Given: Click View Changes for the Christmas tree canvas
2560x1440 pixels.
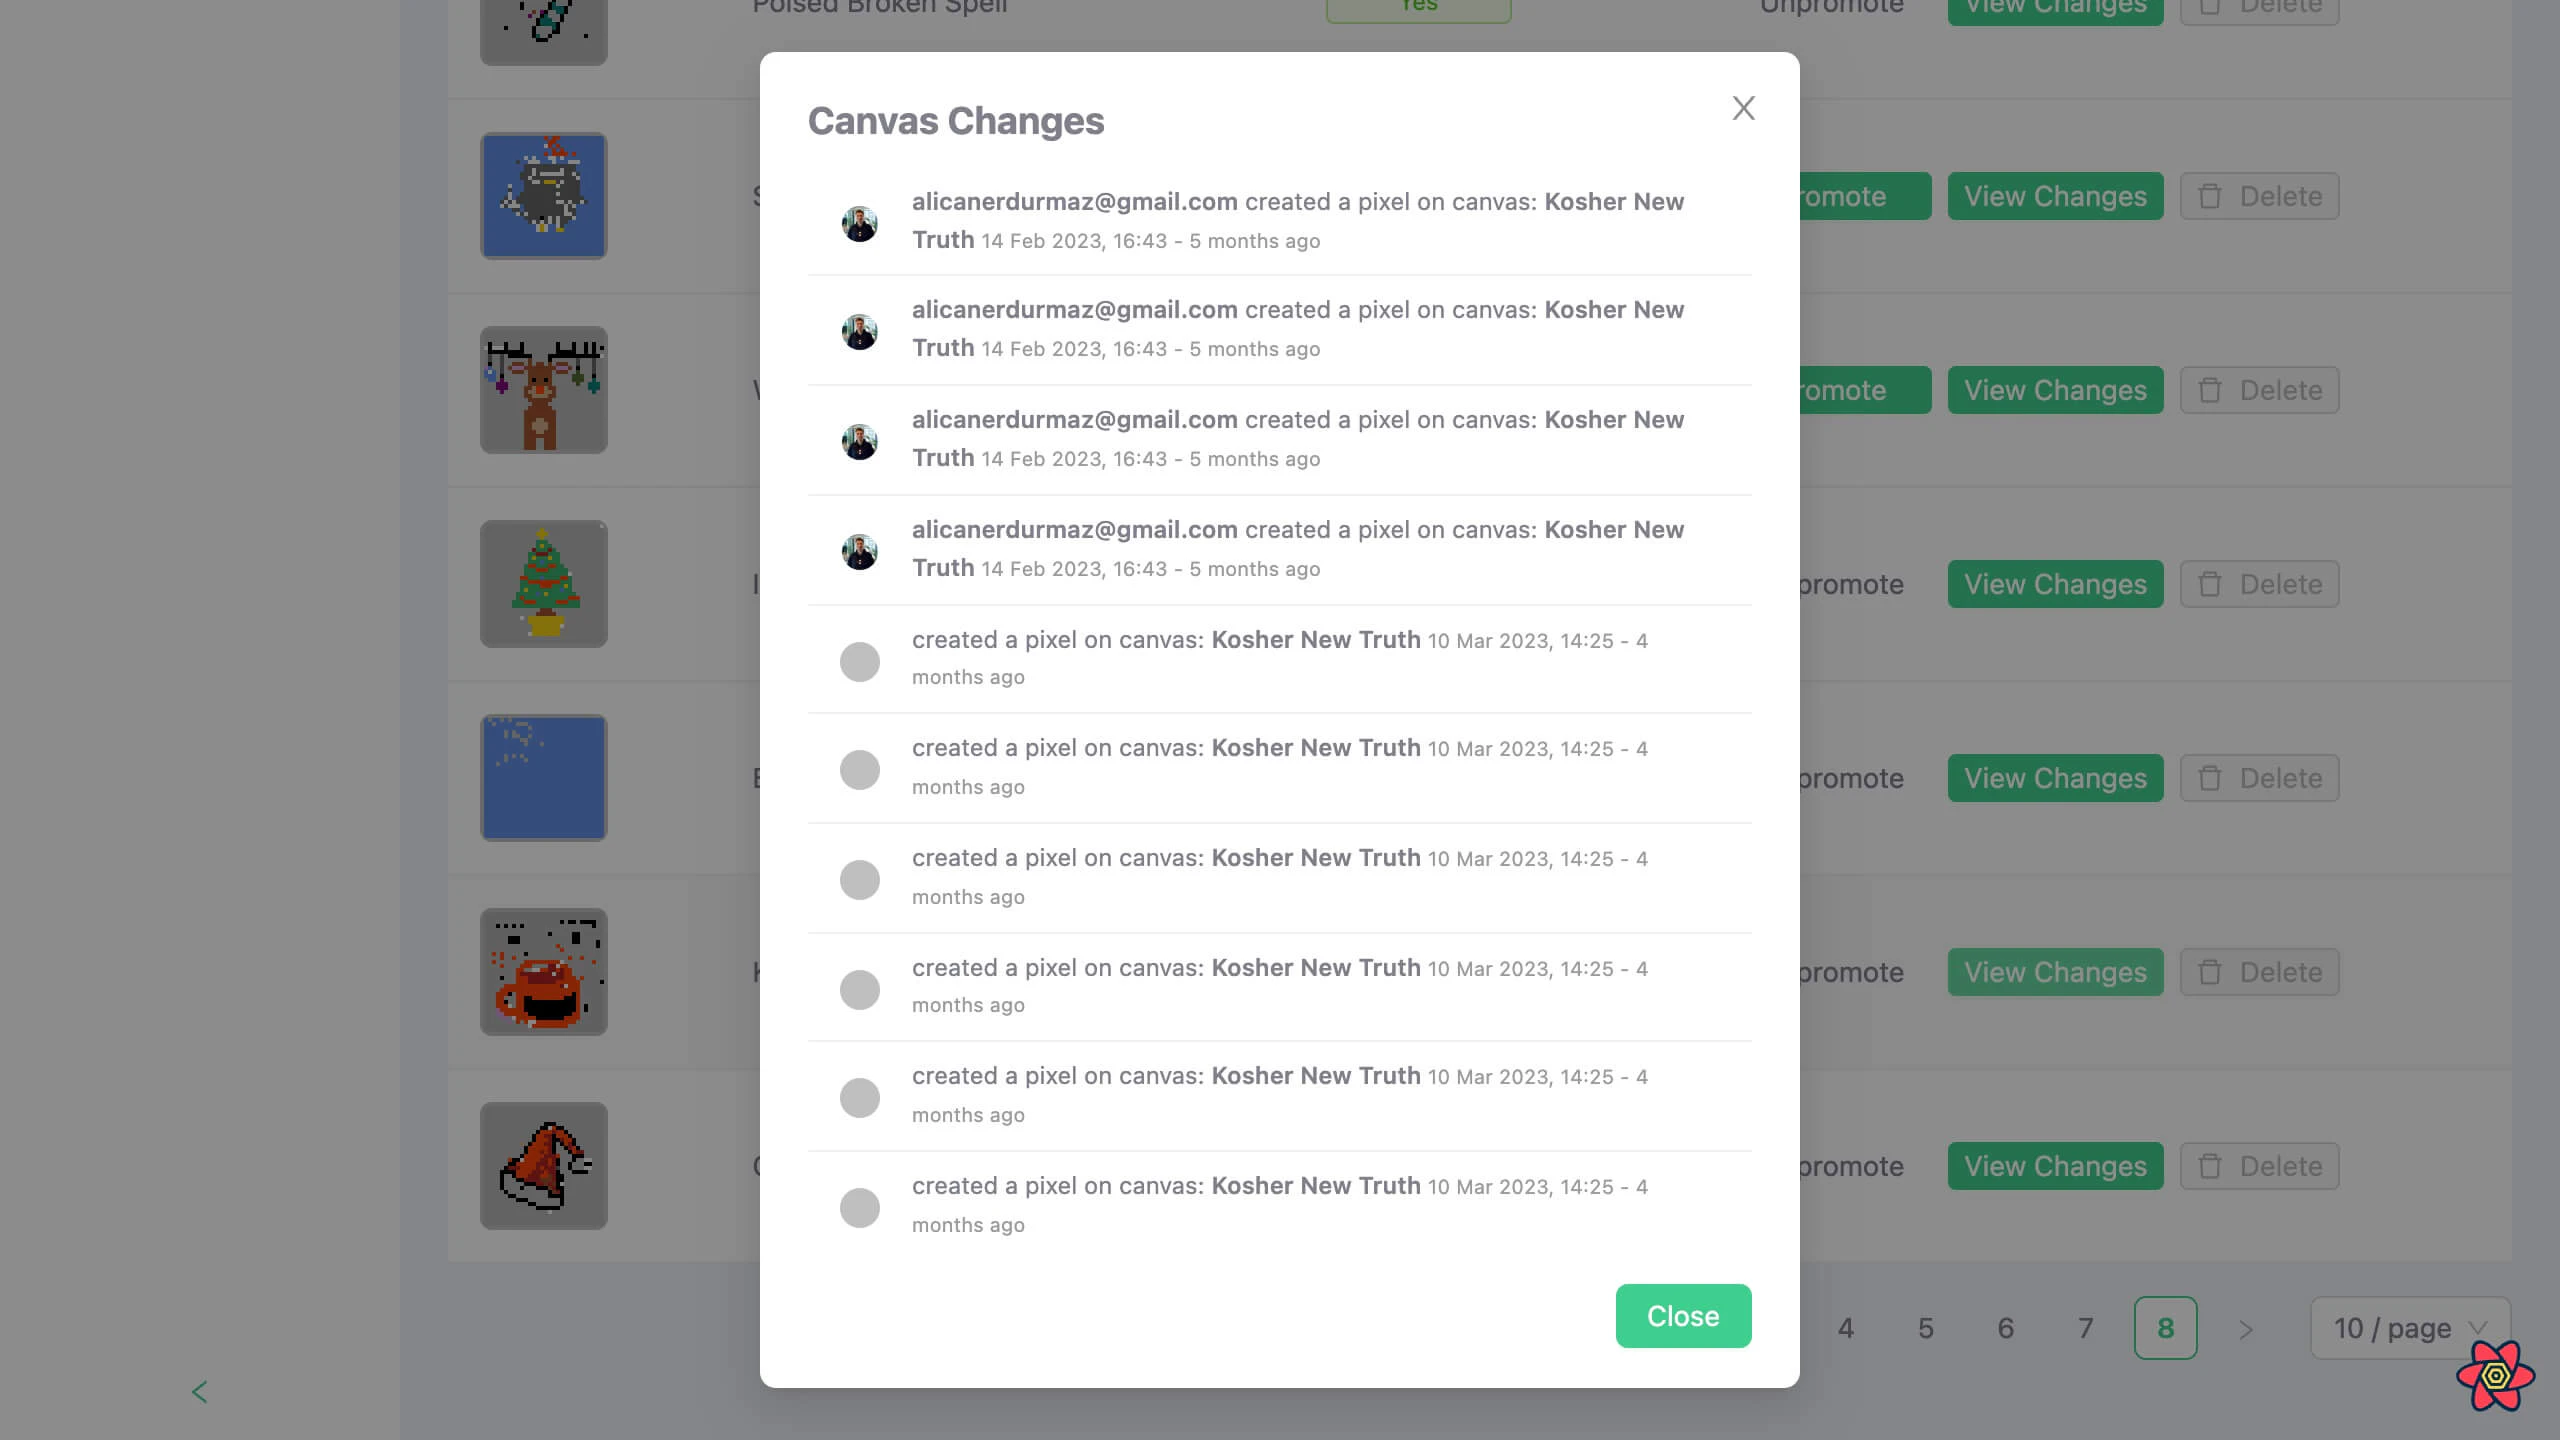Looking at the screenshot, I should click(2055, 584).
